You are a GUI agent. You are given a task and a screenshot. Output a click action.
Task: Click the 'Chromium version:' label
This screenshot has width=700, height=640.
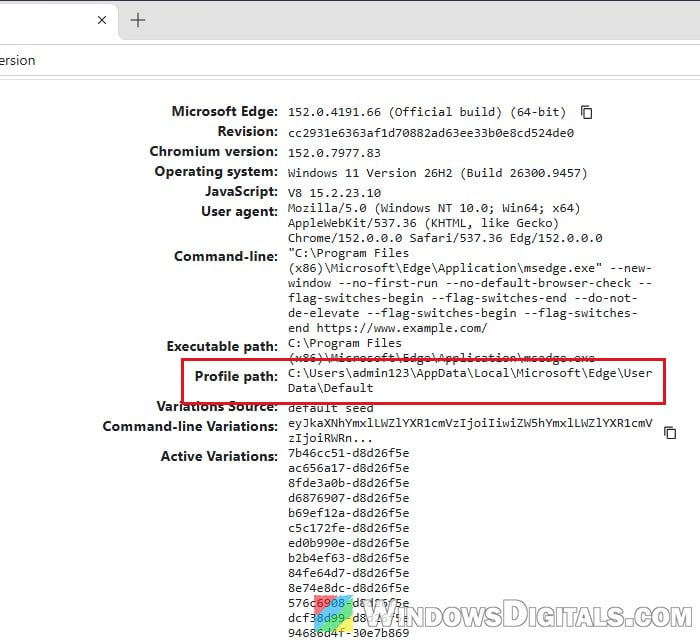coord(214,152)
